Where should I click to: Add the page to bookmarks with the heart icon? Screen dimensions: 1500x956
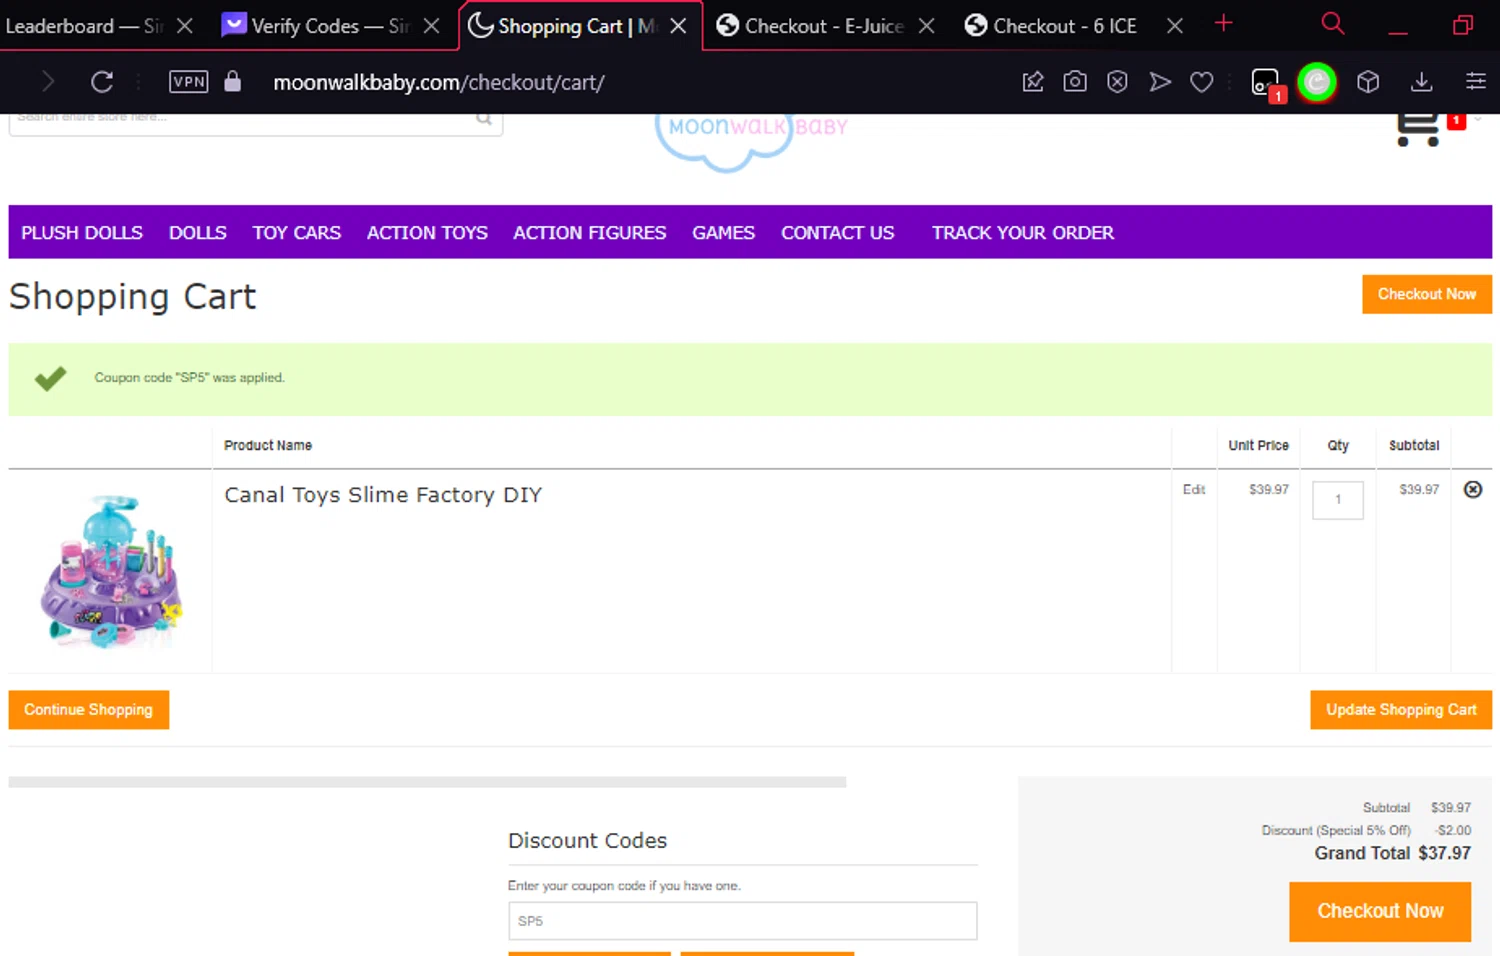pos(1202,82)
